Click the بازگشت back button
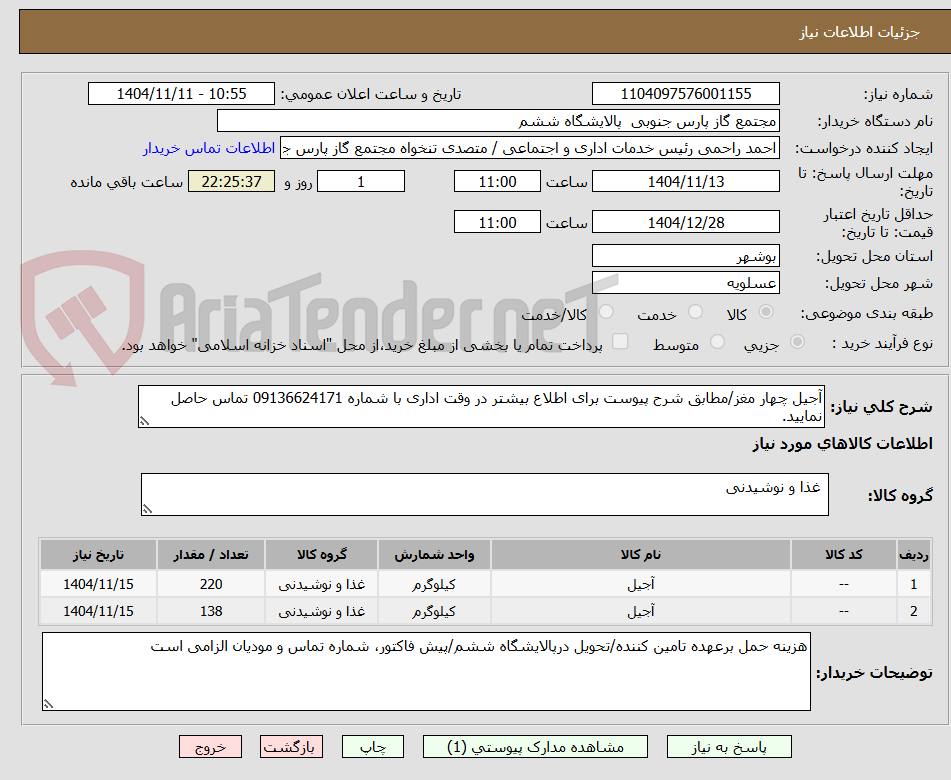This screenshot has width=951, height=780. pyautogui.click(x=291, y=747)
